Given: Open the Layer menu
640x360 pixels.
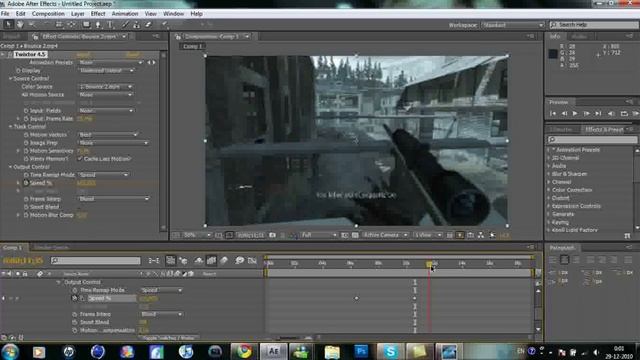Looking at the screenshot, I should click(x=78, y=13).
